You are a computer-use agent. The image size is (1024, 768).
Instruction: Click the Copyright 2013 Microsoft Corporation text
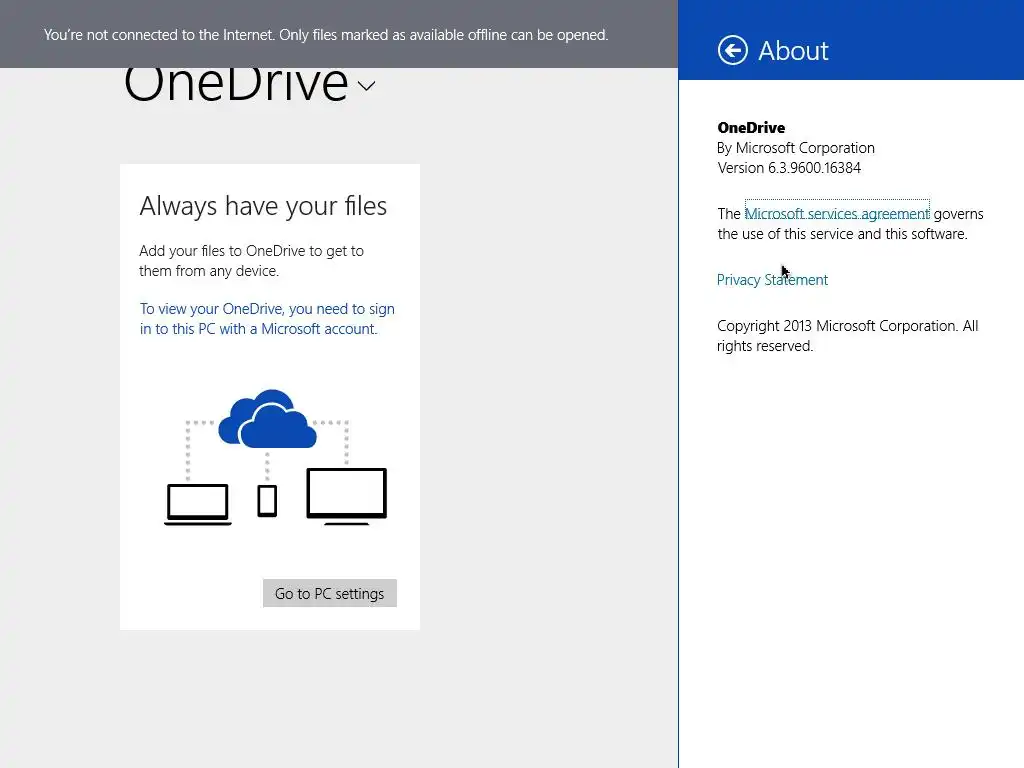pyautogui.click(x=847, y=336)
